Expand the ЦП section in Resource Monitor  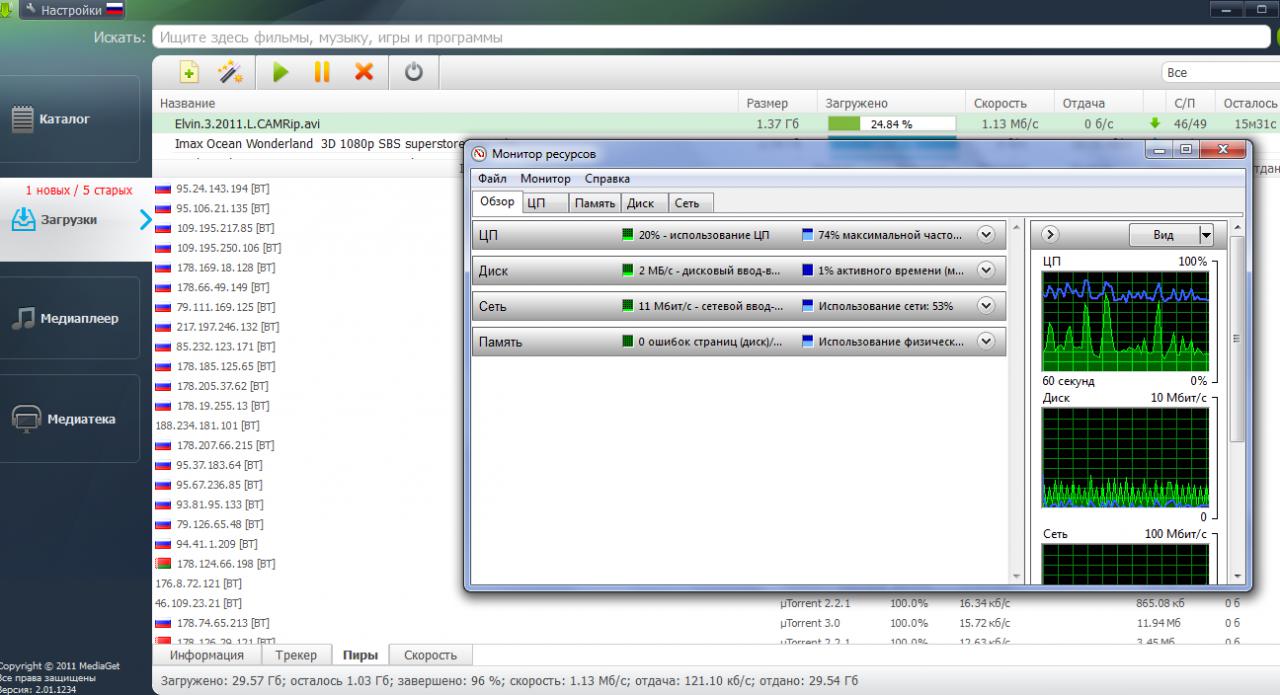pos(986,235)
